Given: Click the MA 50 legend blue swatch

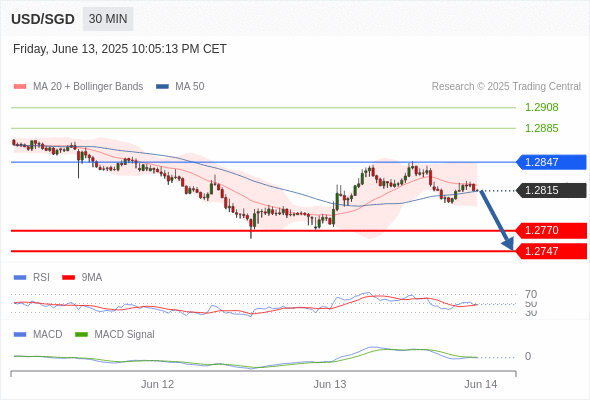Looking at the screenshot, I should coord(162,87).
